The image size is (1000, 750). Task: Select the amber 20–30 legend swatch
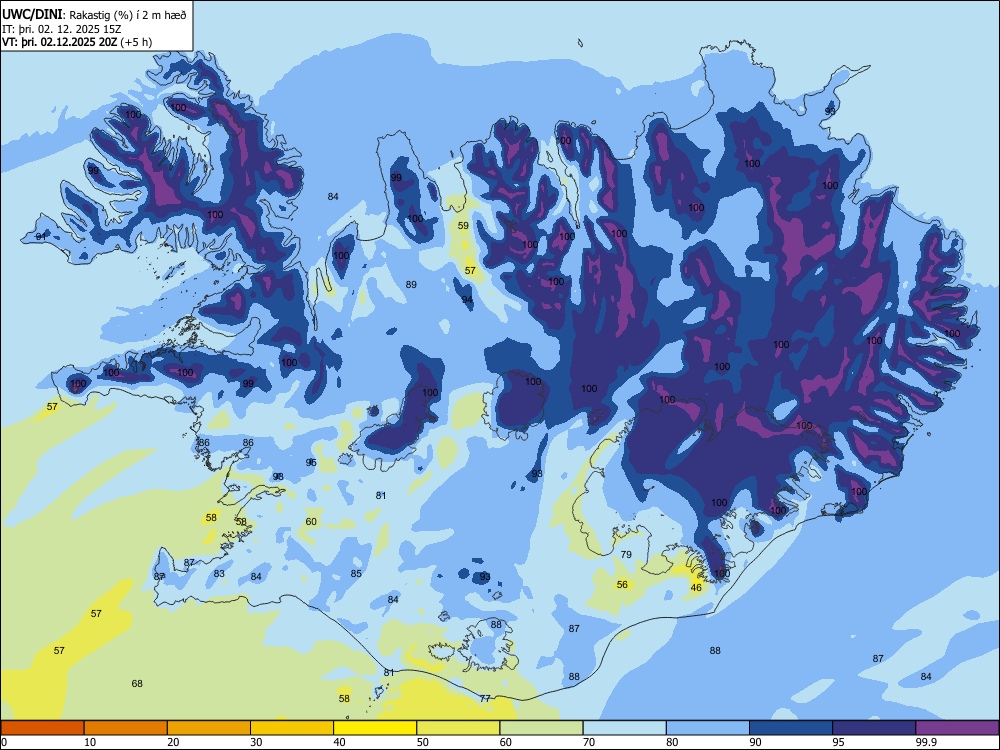pos(209,728)
